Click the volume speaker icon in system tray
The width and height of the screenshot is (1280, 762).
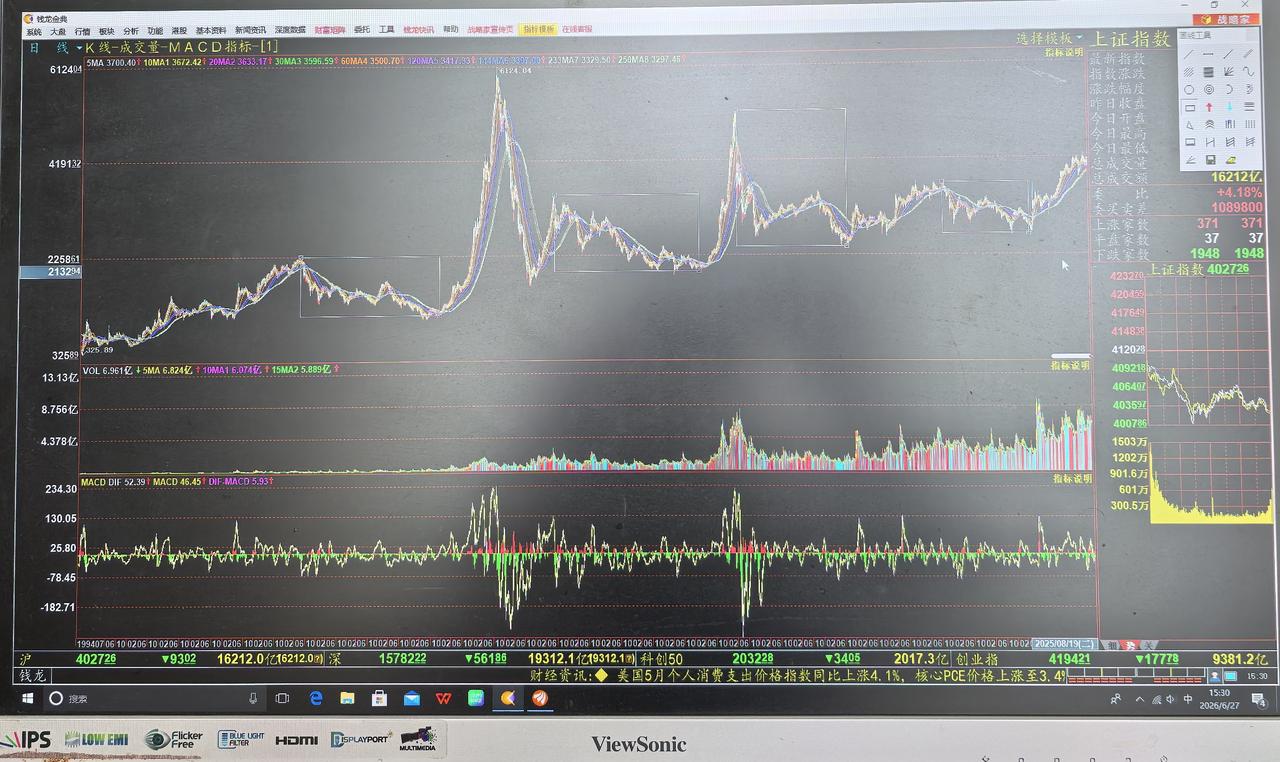pyautogui.click(x=1169, y=699)
